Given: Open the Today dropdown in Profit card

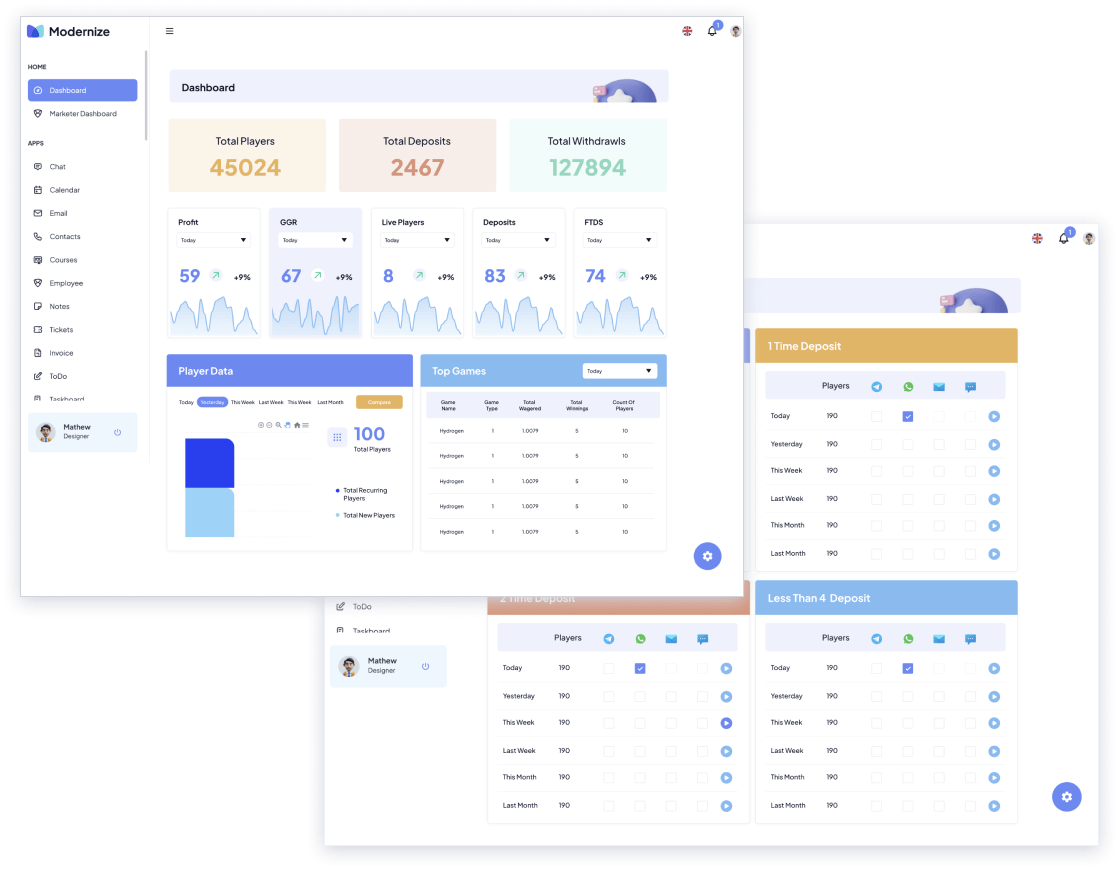Looking at the screenshot, I should (x=214, y=240).
